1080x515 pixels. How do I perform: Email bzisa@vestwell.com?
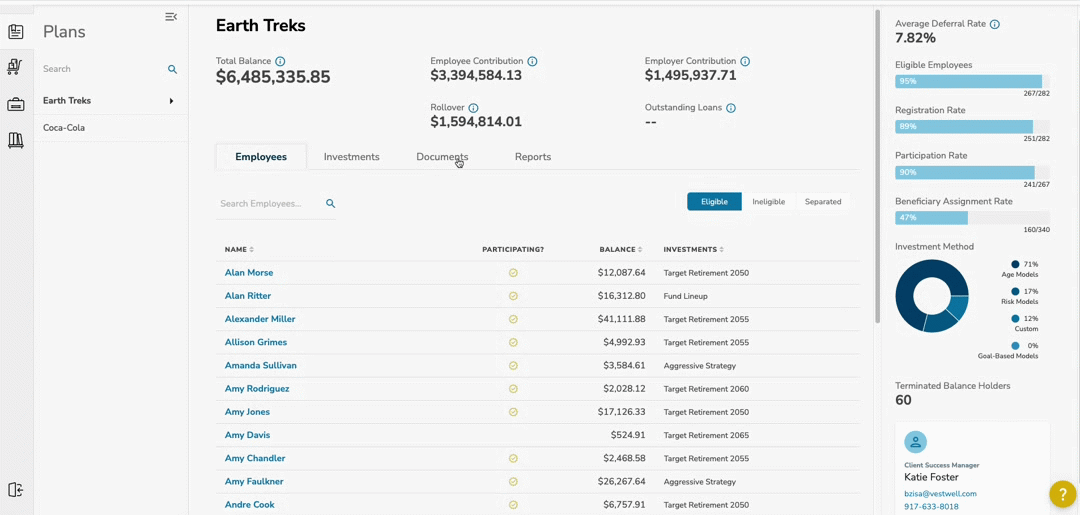click(940, 494)
